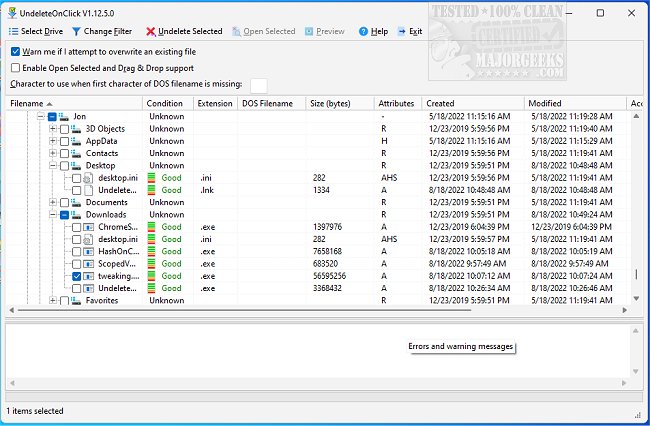
Task: Click the missing first character input box
Action: click(x=259, y=86)
